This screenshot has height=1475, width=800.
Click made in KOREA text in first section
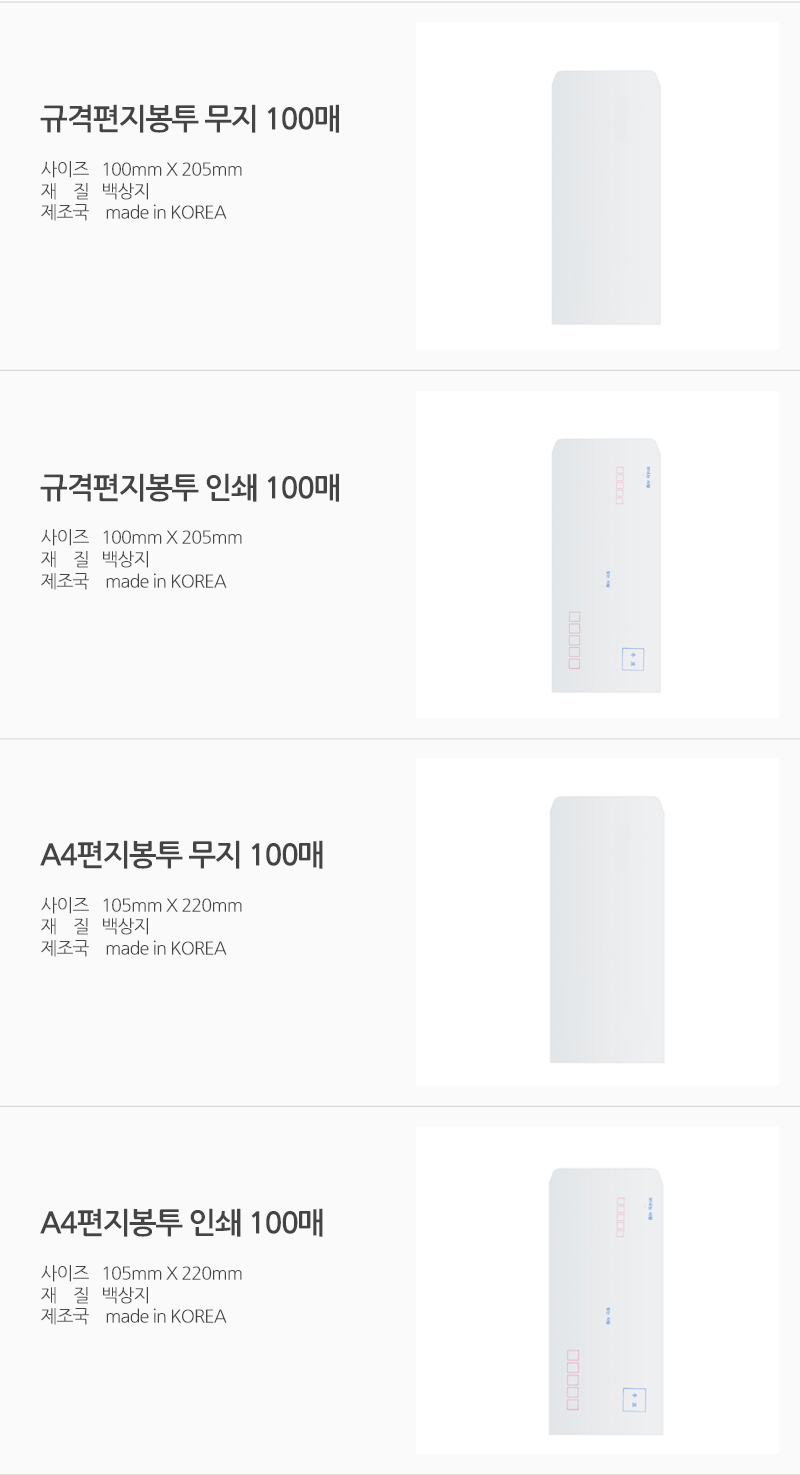165,213
